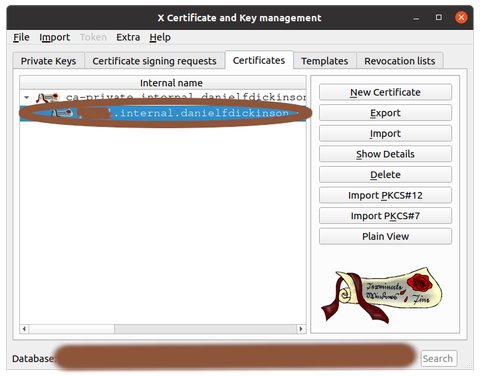Viewport: 480px width, 376px height.
Task: Click the Export button
Action: click(385, 113)
